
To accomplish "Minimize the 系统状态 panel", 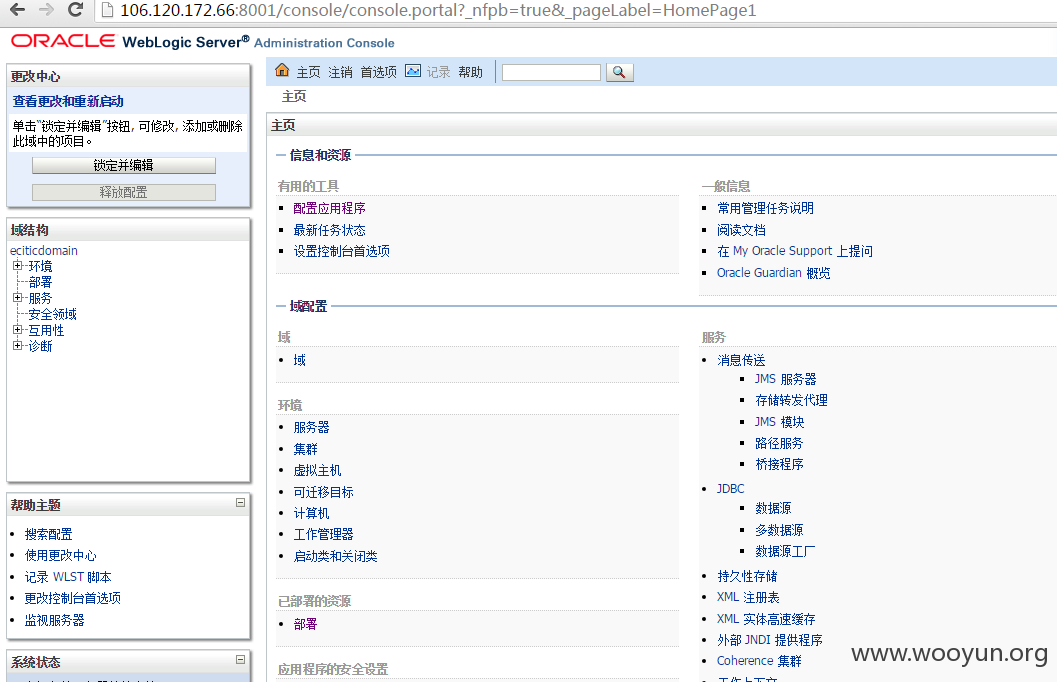I will pos(240,660).
